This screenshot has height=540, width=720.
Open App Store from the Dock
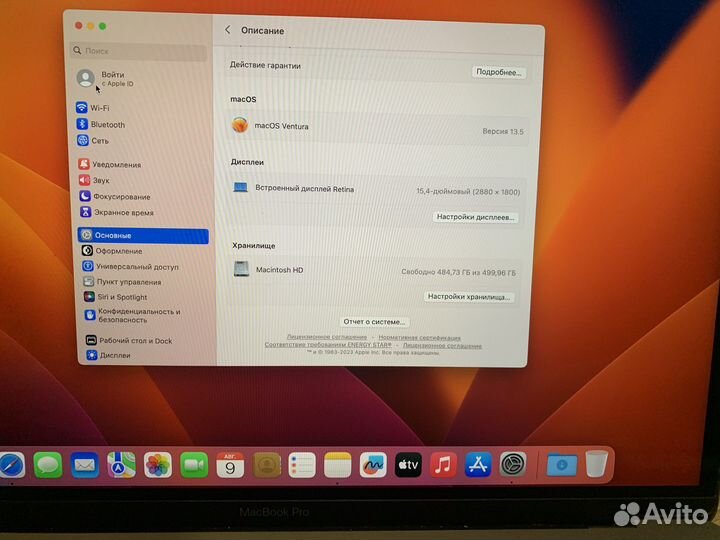[478, 465]
